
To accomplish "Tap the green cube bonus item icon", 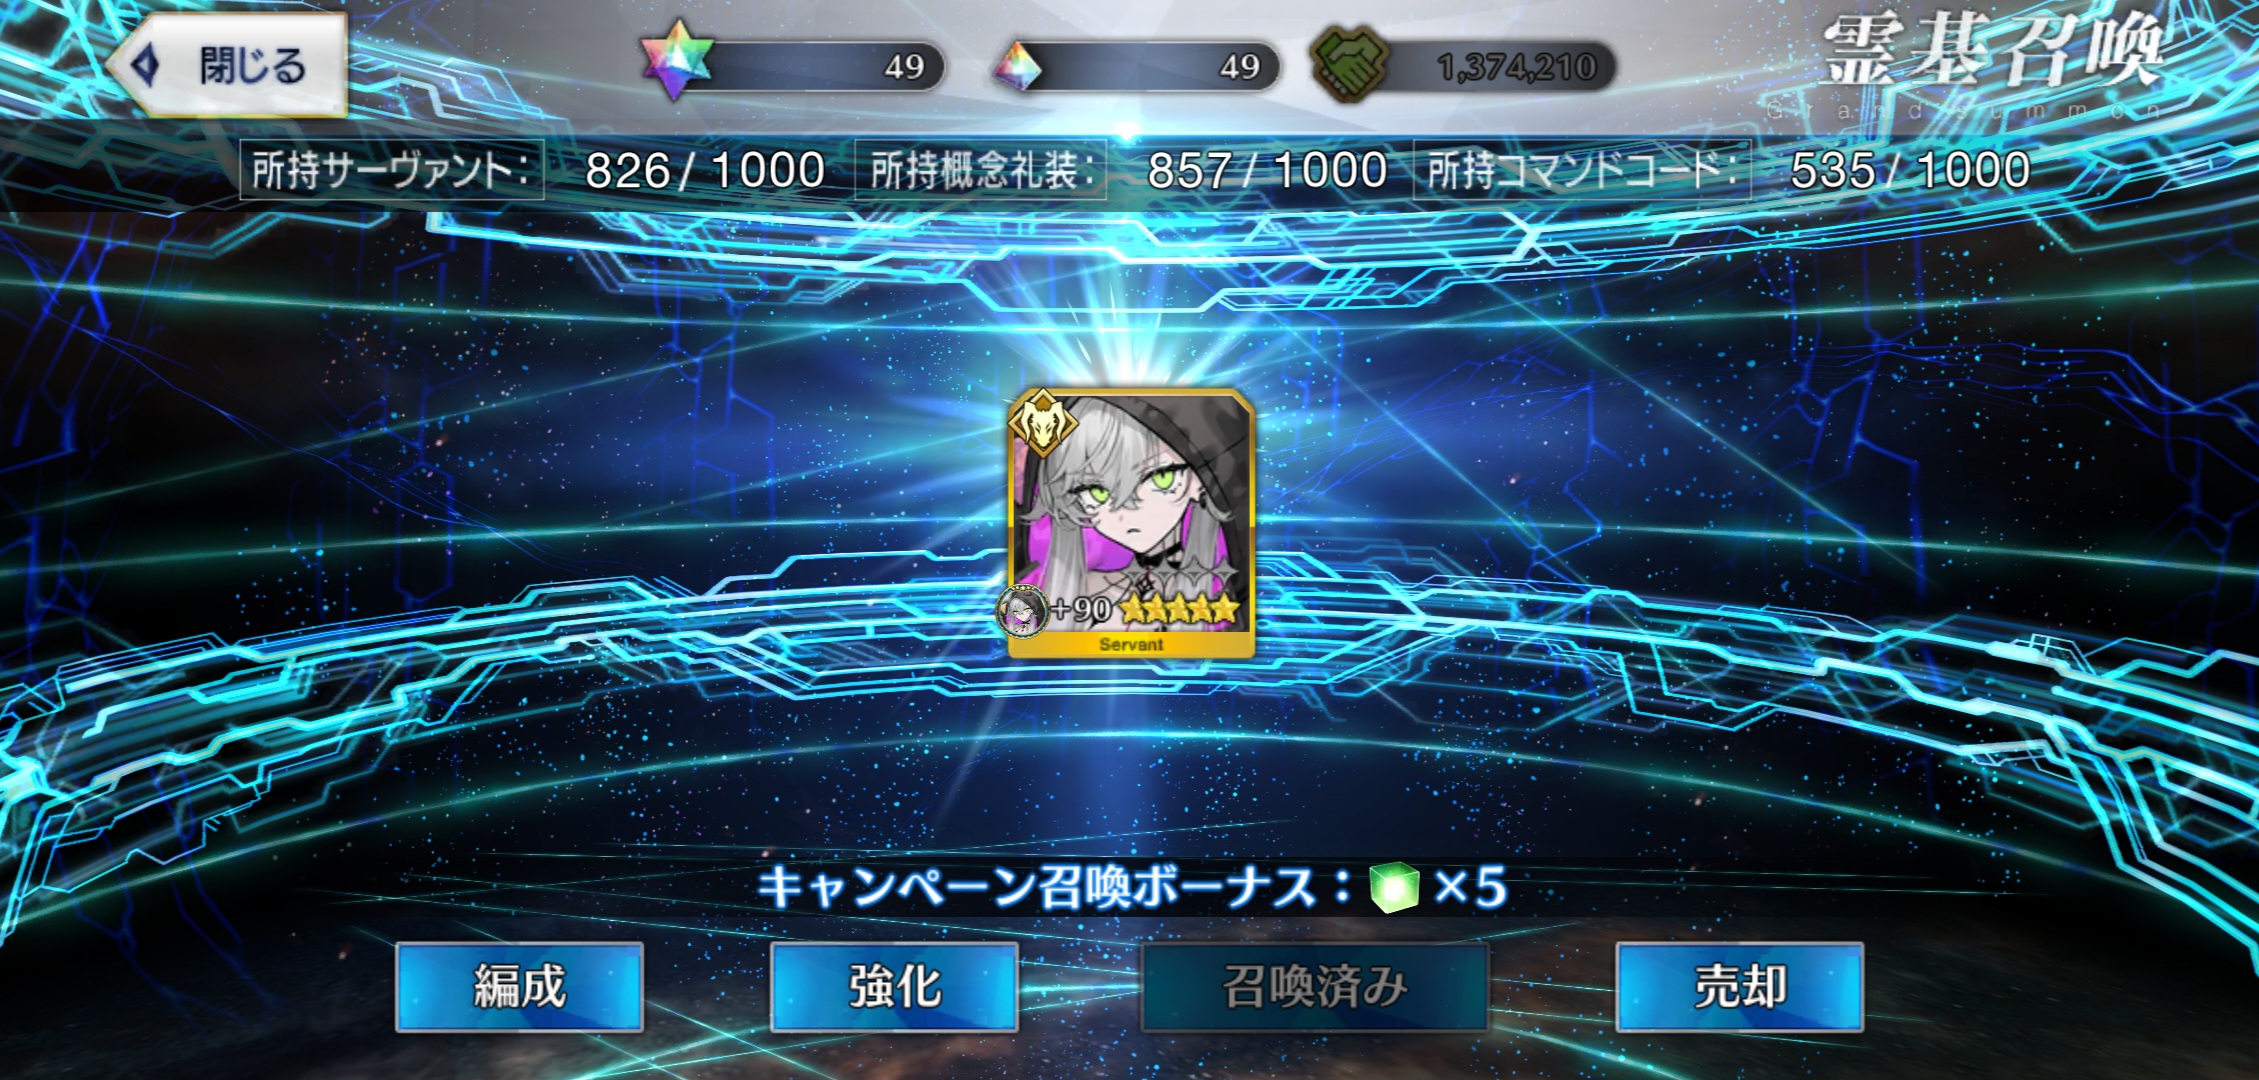I will [1393, 888].
